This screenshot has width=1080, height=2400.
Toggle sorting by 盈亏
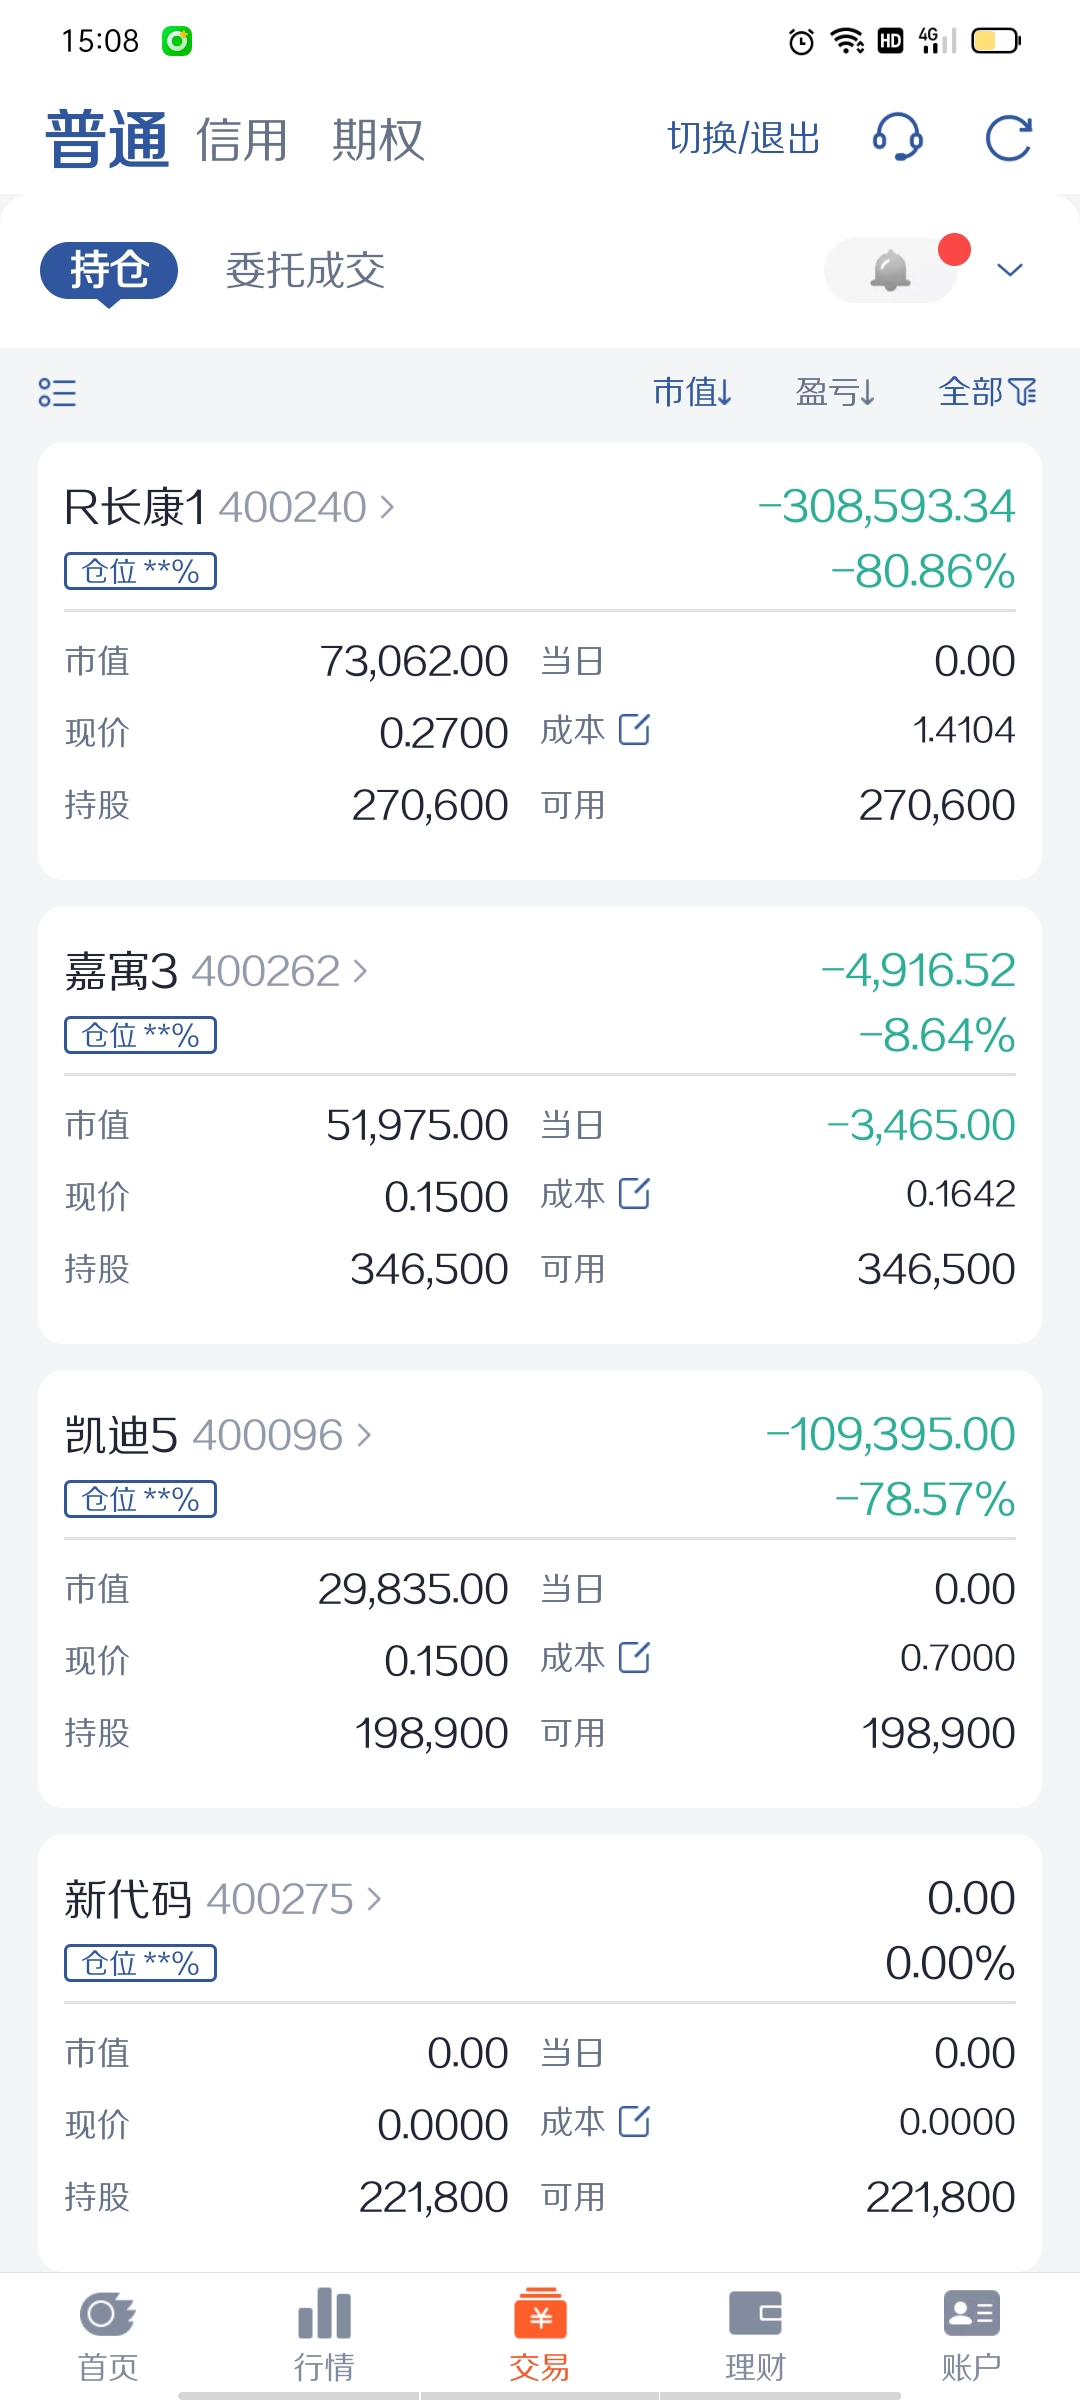(x=835, y=392)
